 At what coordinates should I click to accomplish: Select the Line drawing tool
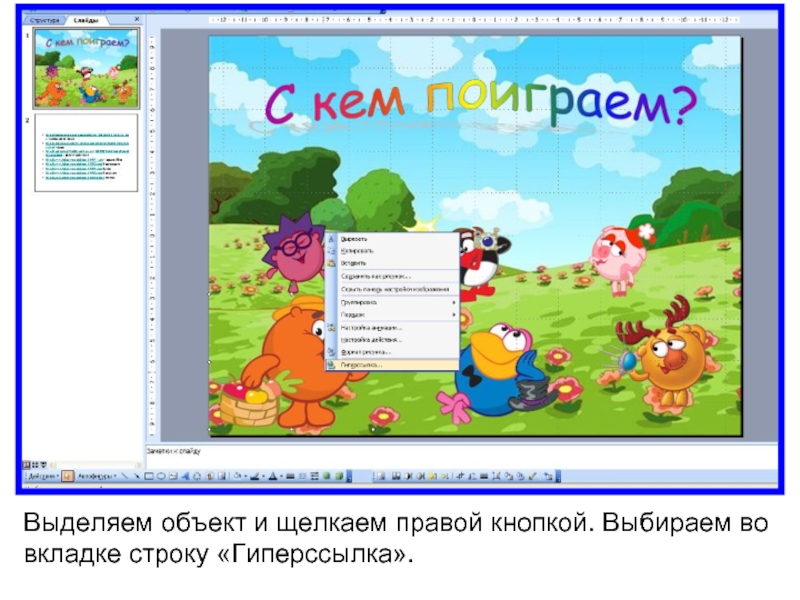tap(125, 477)
